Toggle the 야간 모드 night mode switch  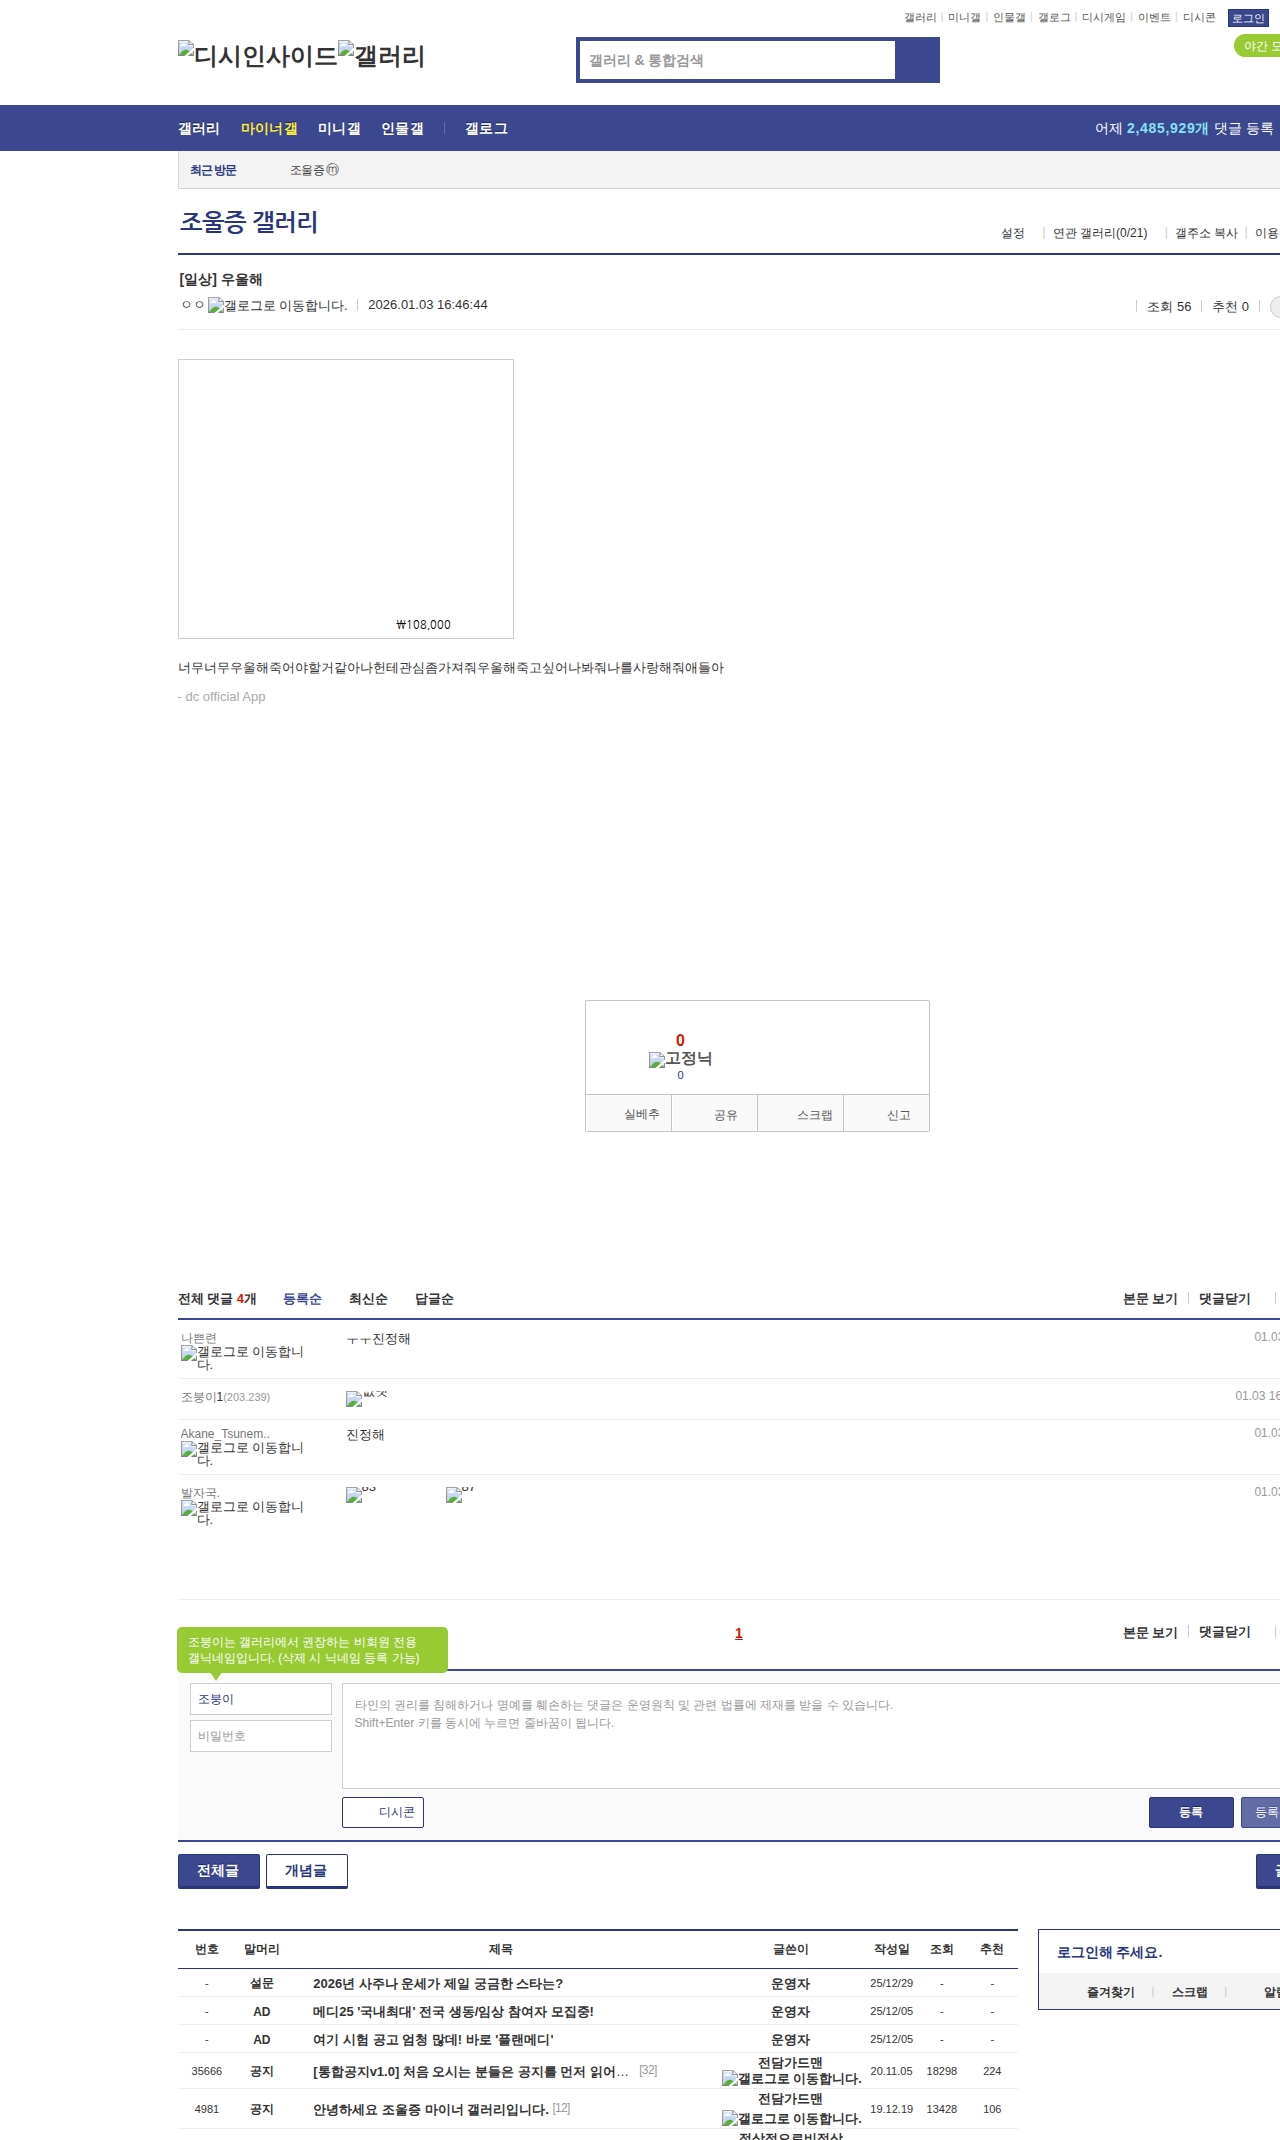[x=1258, y=46]
